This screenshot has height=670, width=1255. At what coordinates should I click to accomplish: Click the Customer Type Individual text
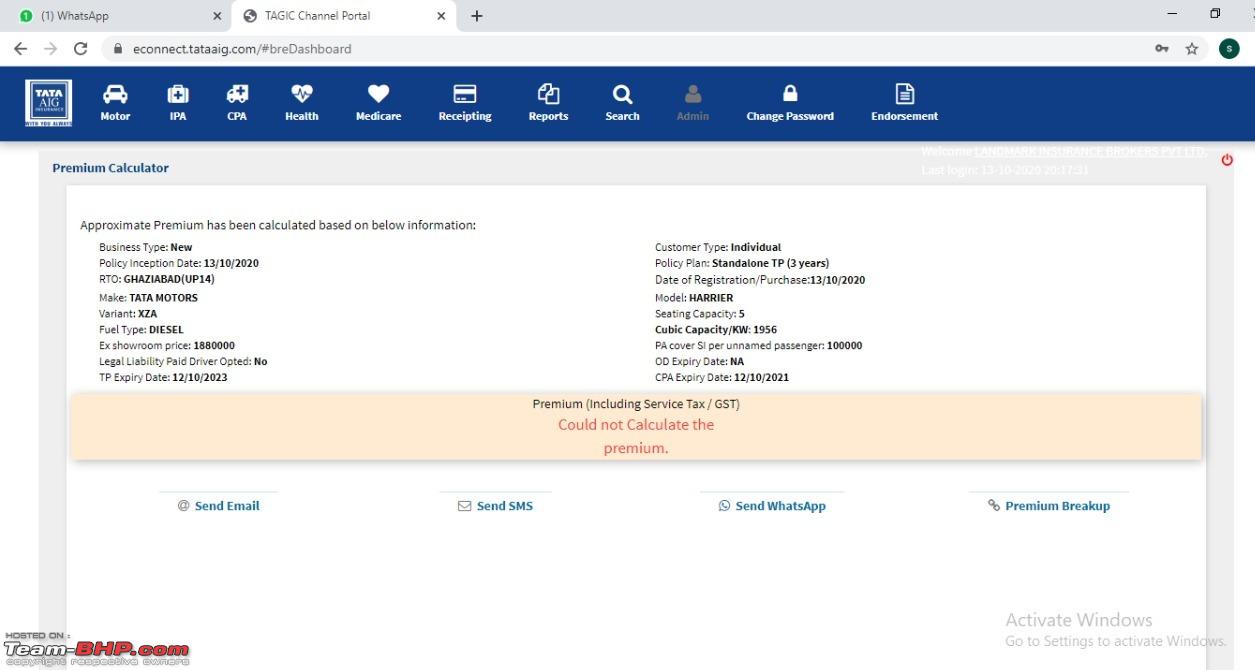pos(718,247)
